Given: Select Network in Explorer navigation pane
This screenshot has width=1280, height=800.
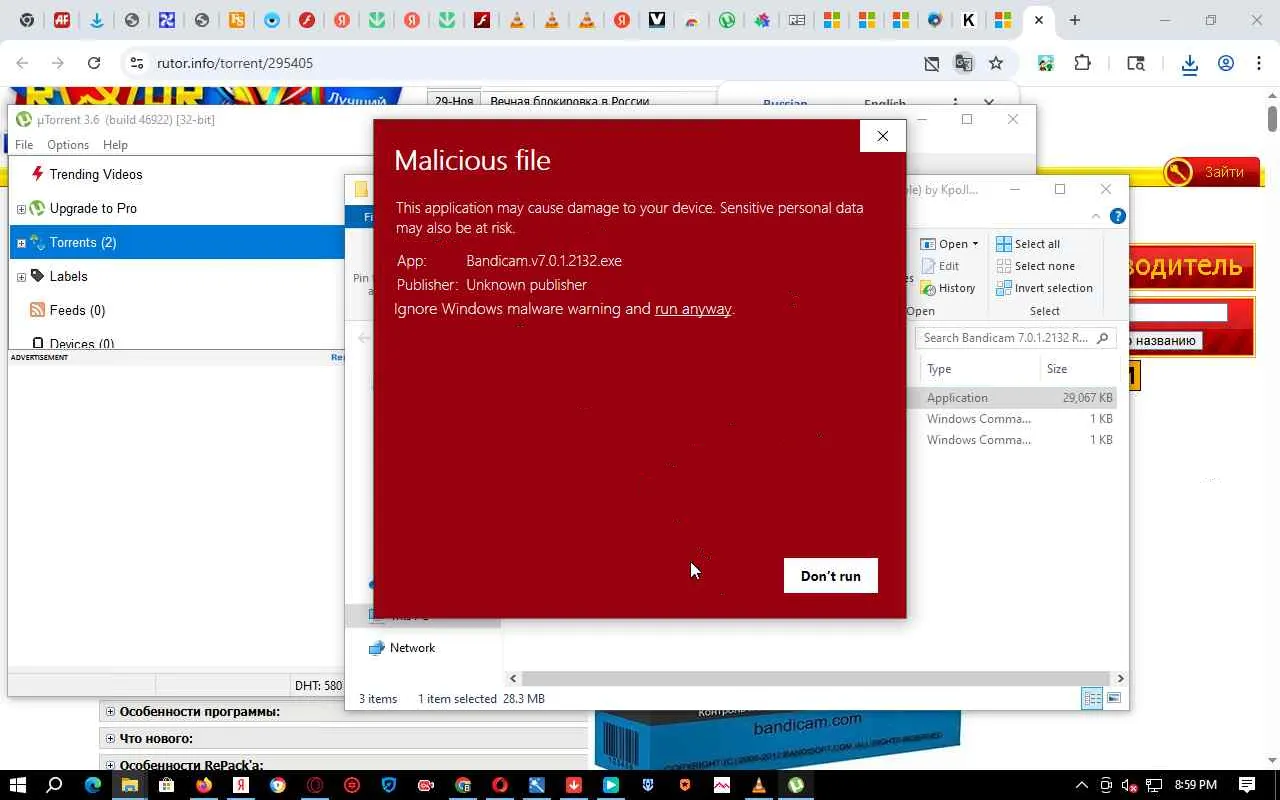Looking at the screenshot, I should 412,648.
